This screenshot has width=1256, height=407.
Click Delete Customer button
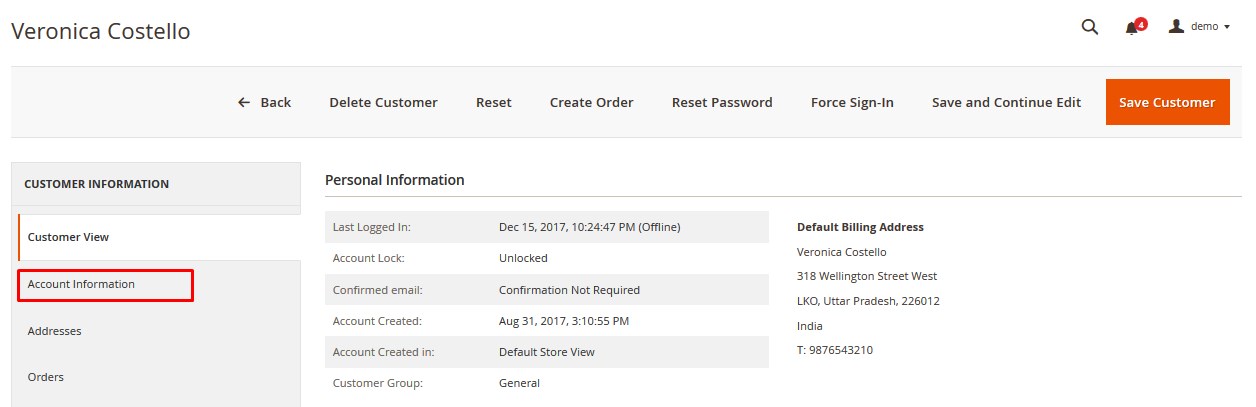click(x=383, y=102)
